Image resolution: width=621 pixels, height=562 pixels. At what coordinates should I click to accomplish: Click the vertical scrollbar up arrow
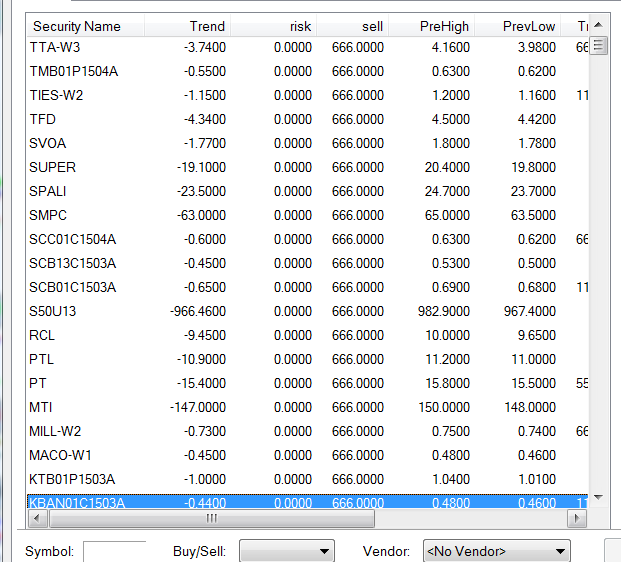tap(598, 25)
